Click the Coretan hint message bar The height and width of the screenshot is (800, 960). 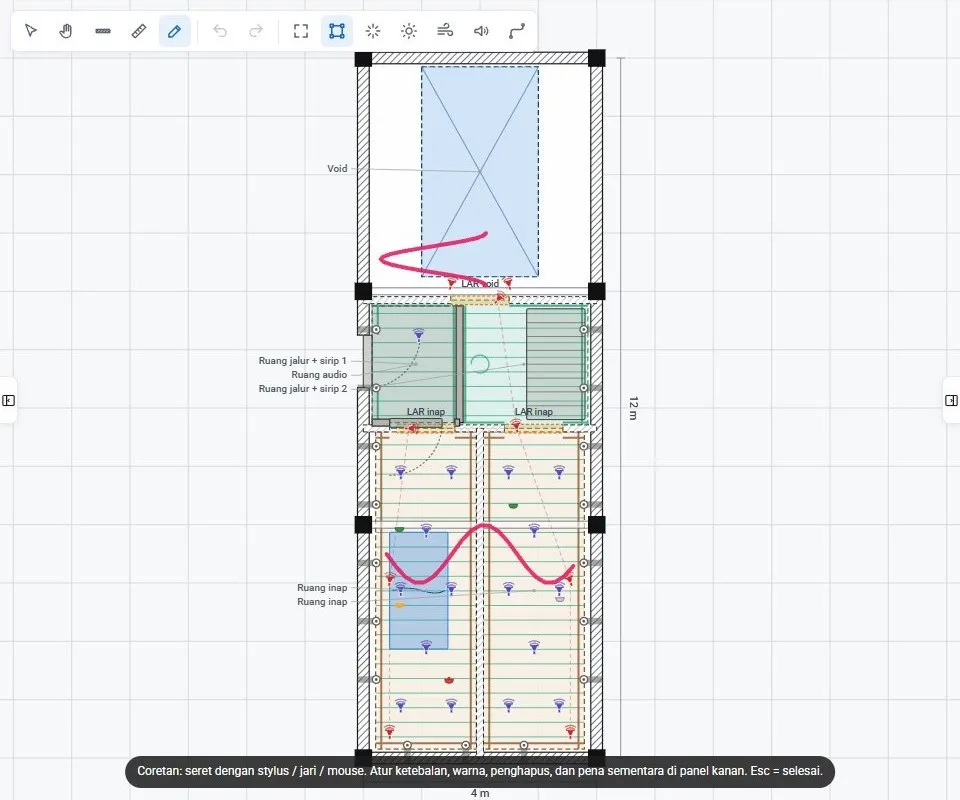tap(480, 771)
